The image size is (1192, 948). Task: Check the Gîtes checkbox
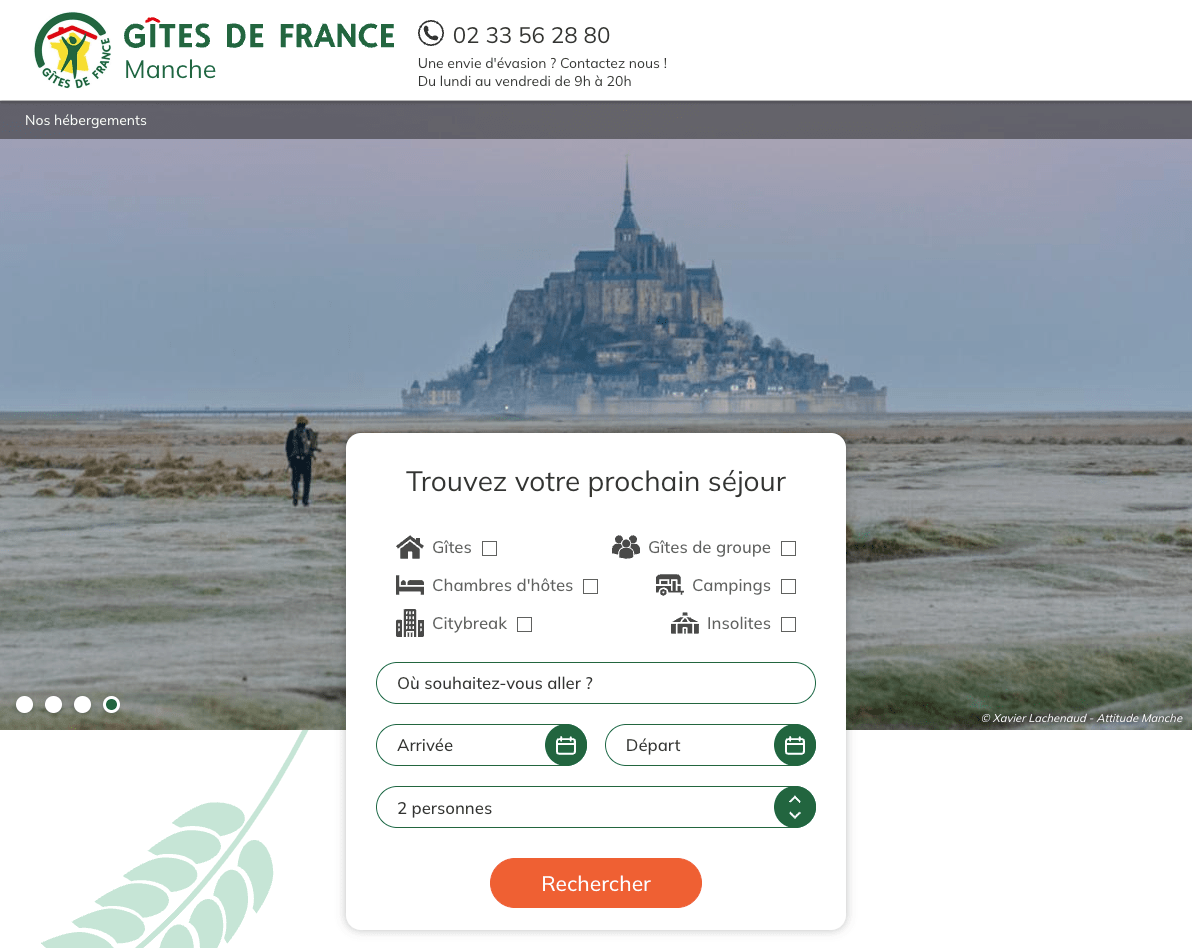490,548
